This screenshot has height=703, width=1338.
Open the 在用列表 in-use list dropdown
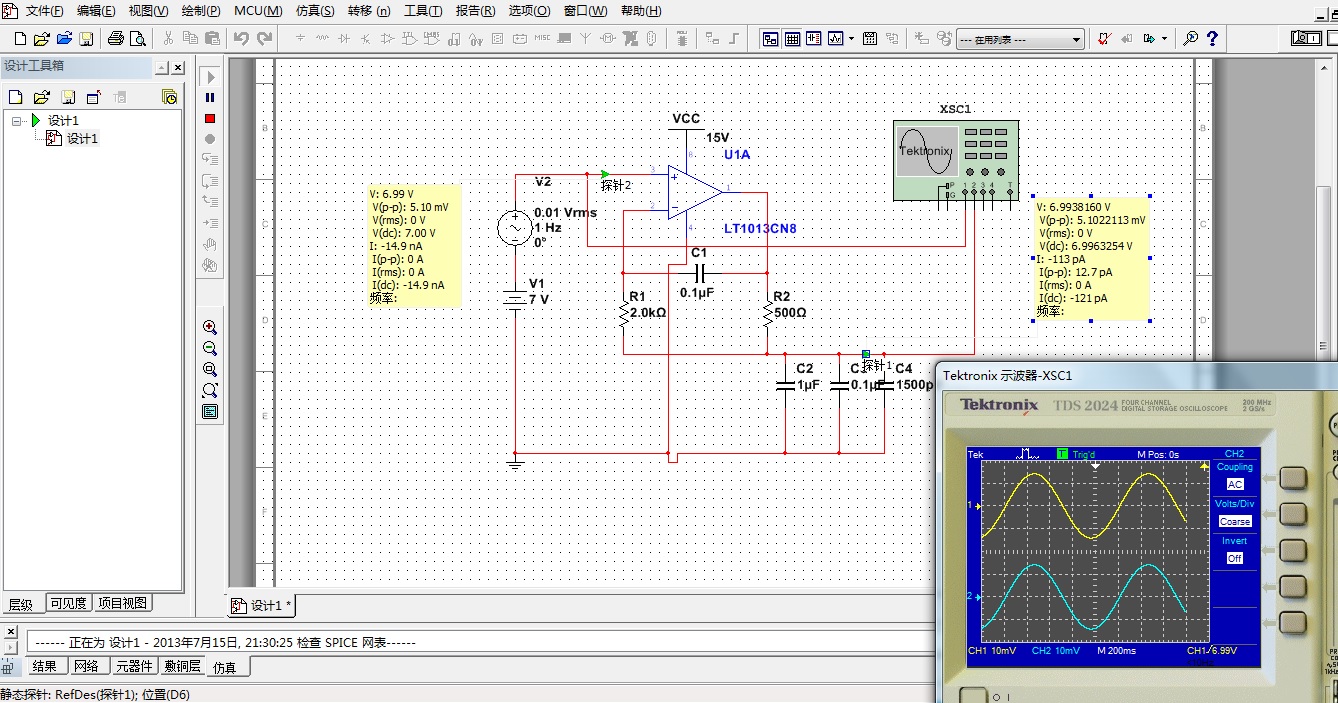pos(1020,39)
